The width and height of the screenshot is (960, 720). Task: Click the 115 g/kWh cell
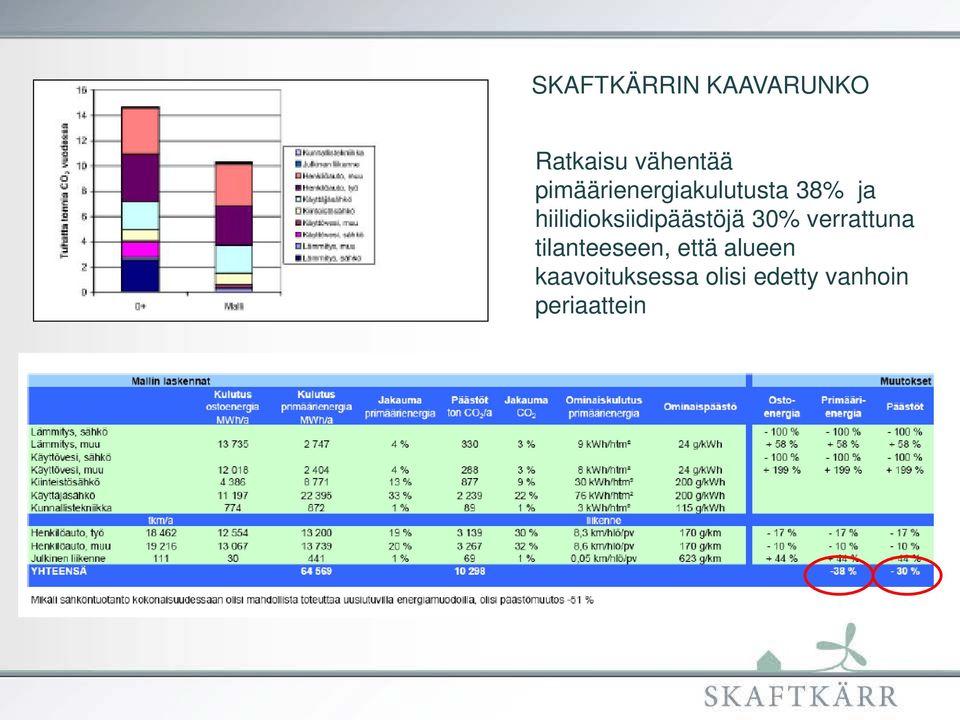click(700, 508)
